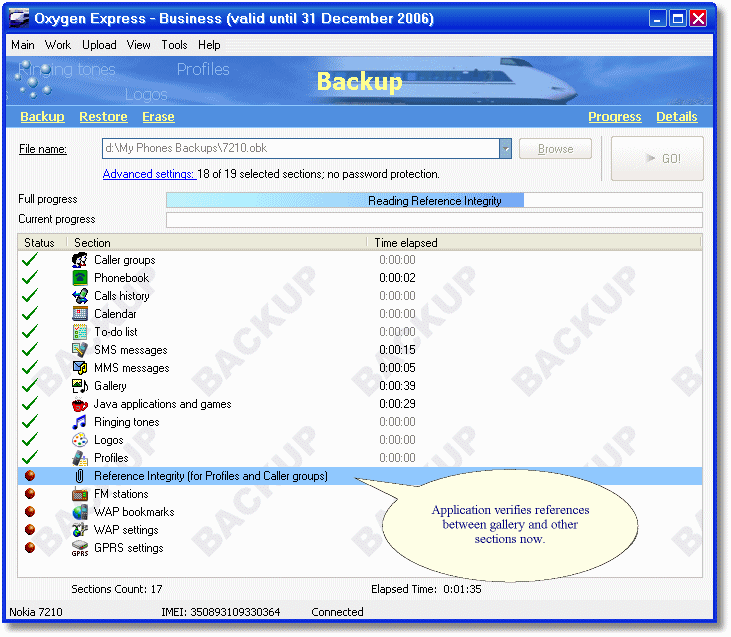
Task: Maximize the Oxygen Express window
Action: click(x=678, y=19)
